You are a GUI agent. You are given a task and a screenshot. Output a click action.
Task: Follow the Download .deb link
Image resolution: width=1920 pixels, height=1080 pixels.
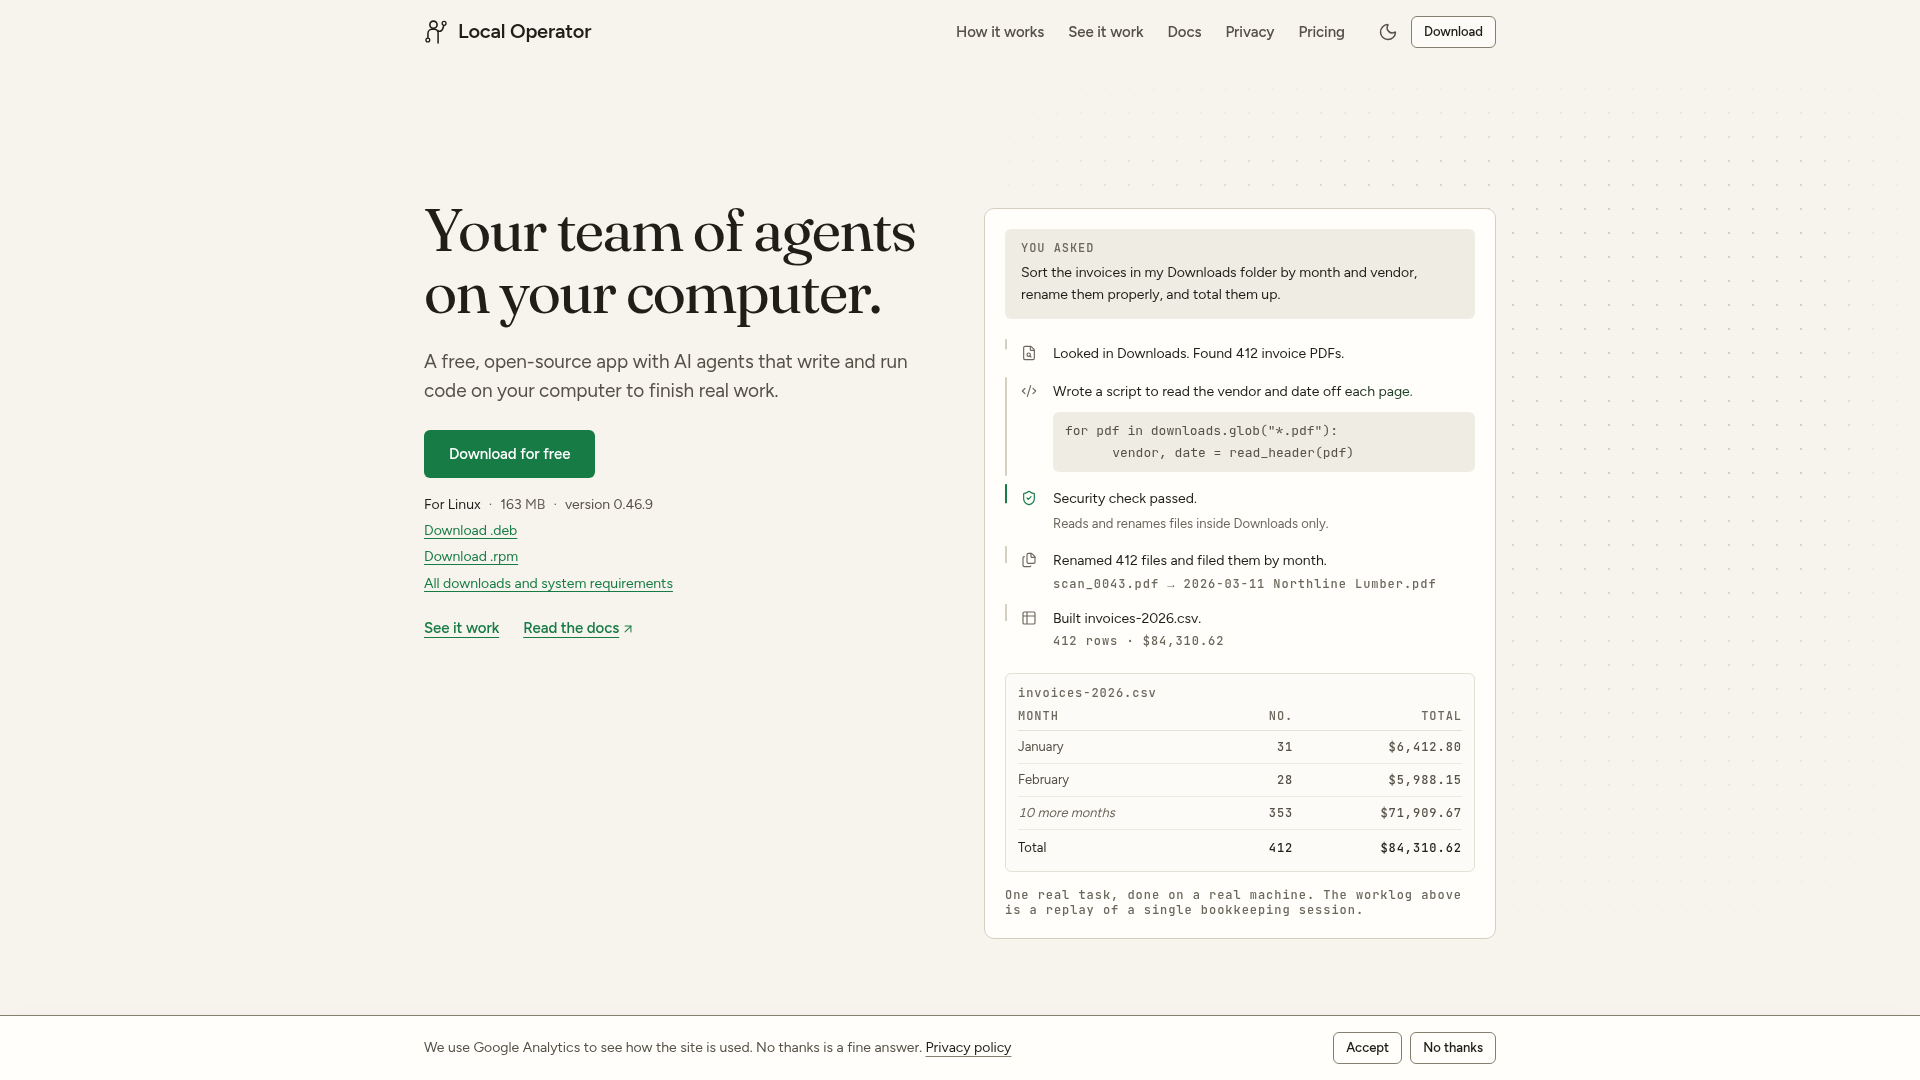[470, 531]
